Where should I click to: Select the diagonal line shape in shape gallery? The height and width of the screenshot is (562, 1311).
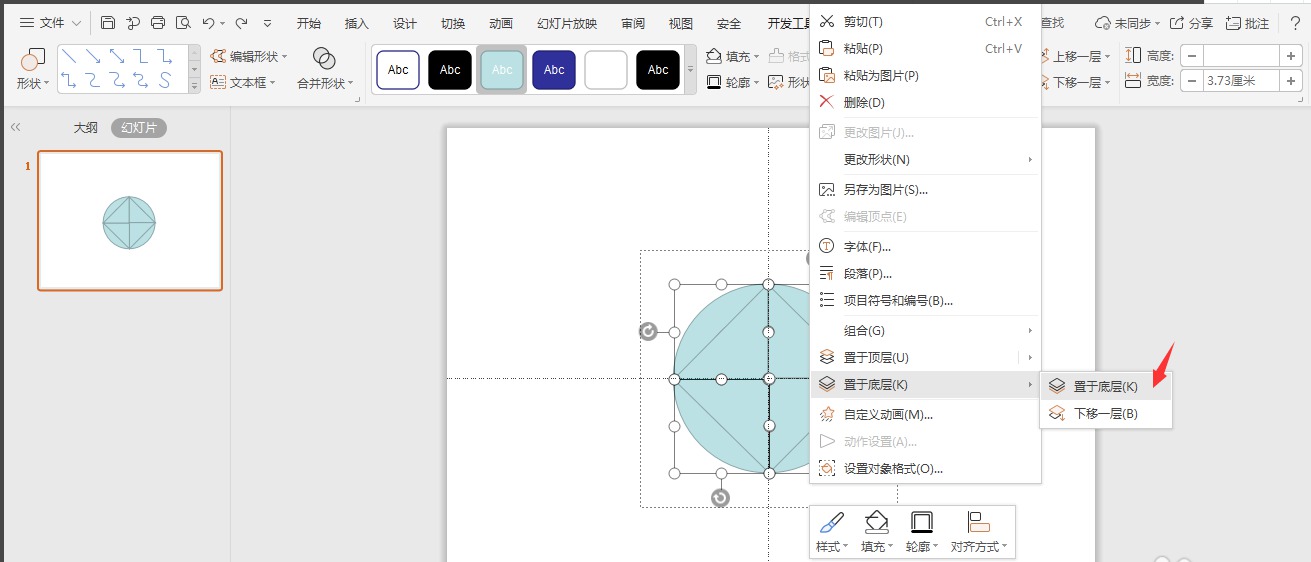(x=71, y=58)
